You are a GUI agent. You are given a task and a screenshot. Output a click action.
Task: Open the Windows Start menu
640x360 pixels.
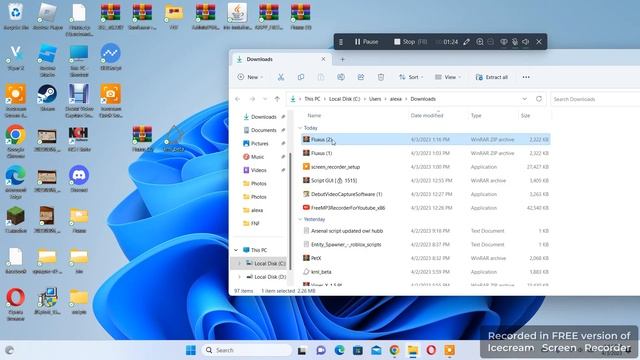click(x=191, y=350)
